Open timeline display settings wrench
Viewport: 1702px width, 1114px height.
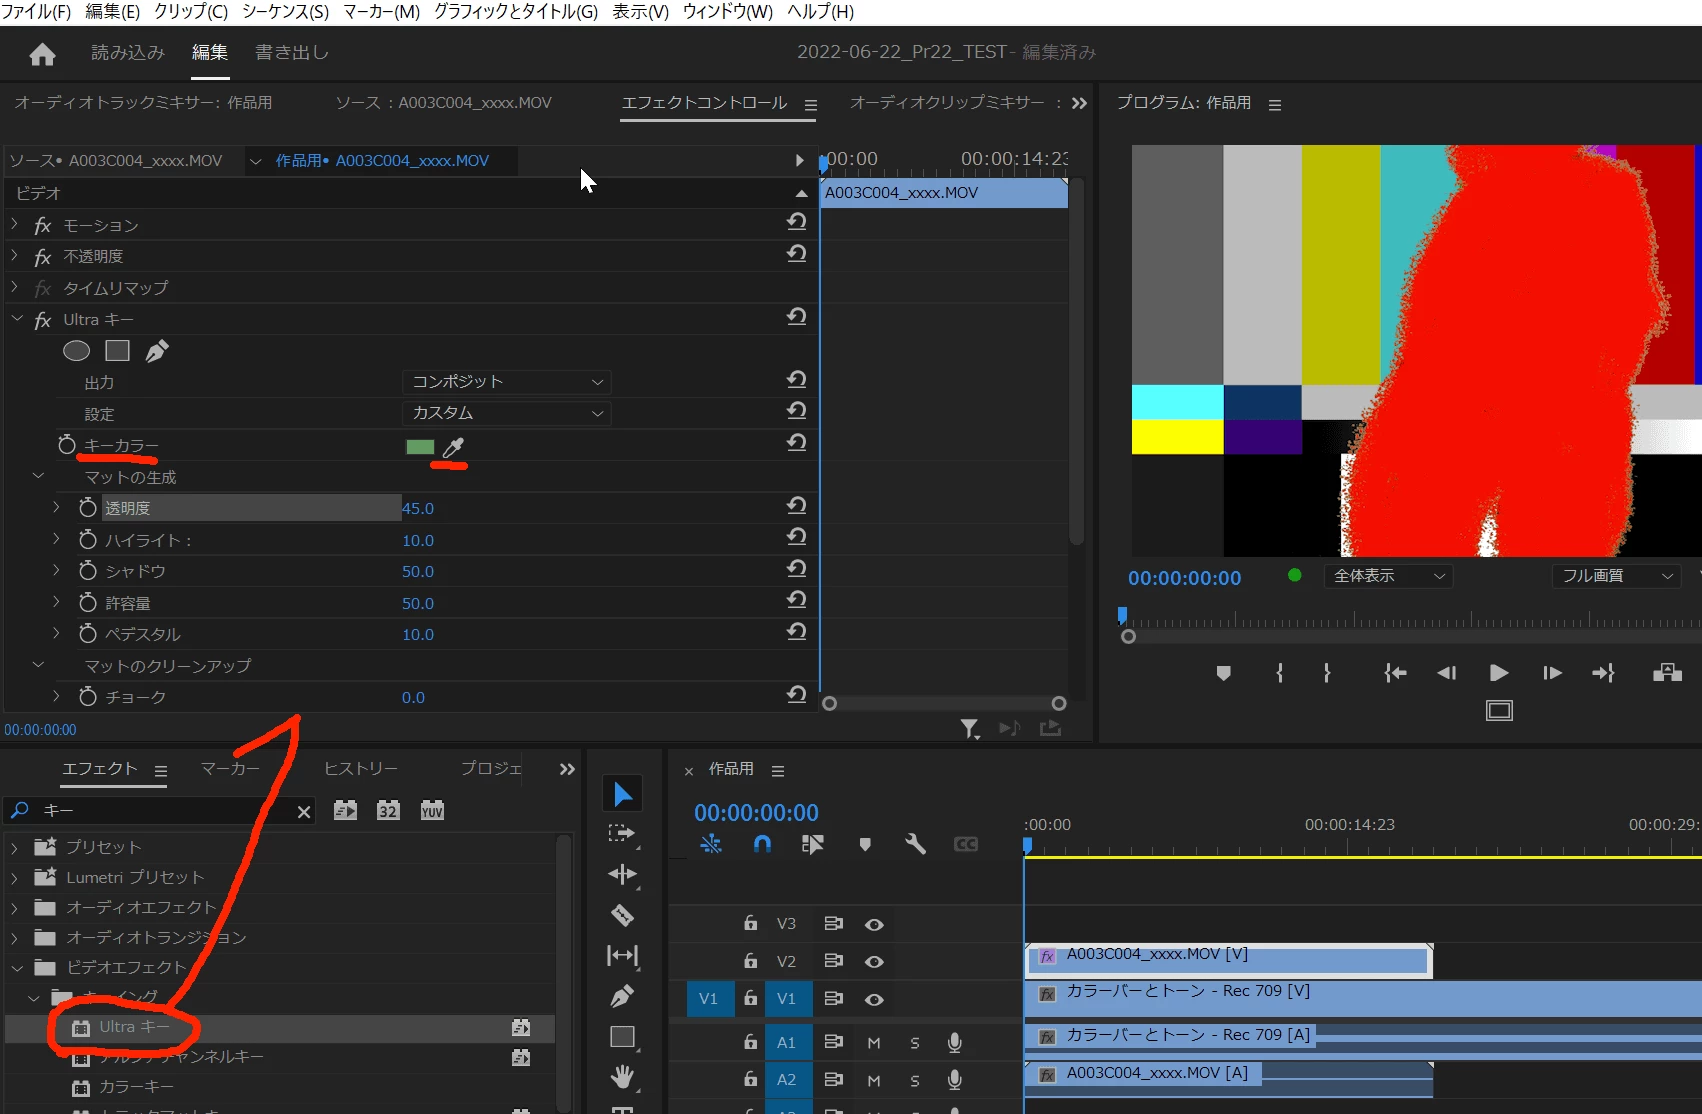(x=915, y=844)
